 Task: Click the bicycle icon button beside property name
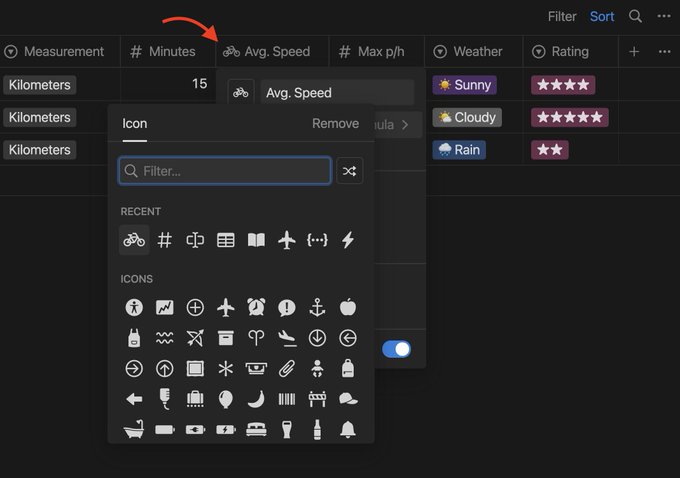pyautogui.click(x=241, y=92)
